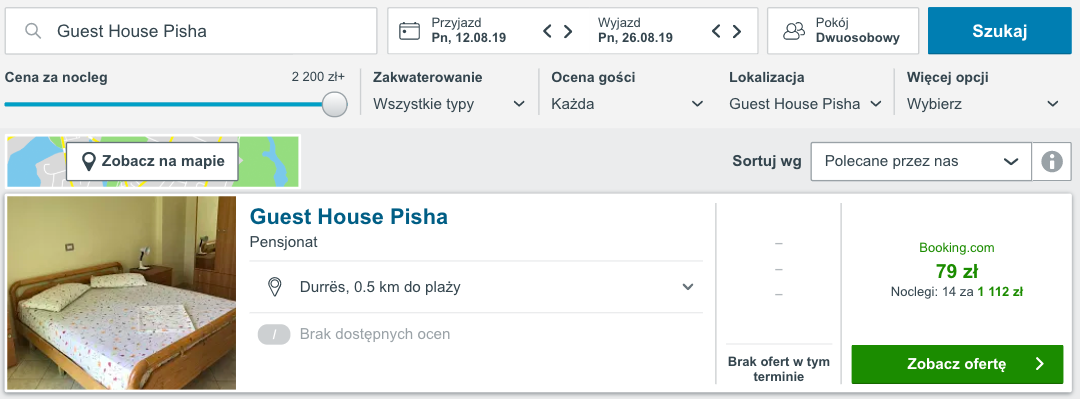Open Zakwaterowanie type dropdown

point(450,105)
